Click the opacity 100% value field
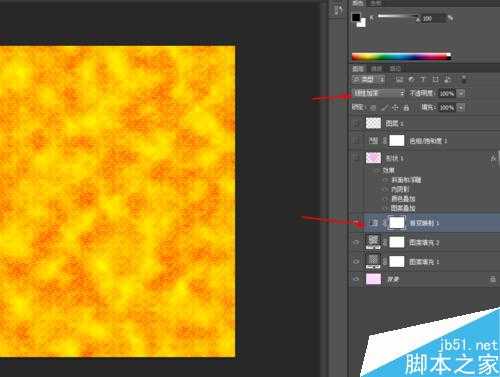The image size is (500, 377). 447,93
